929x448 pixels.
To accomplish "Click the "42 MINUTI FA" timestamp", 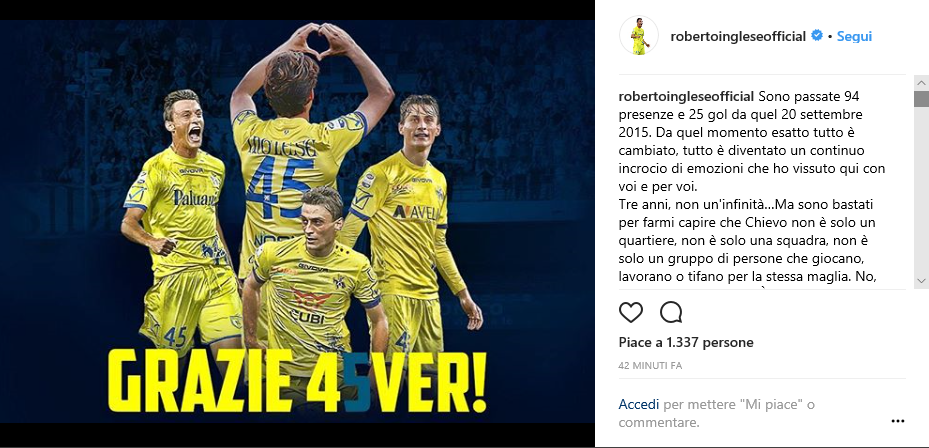I will (650, 366).
